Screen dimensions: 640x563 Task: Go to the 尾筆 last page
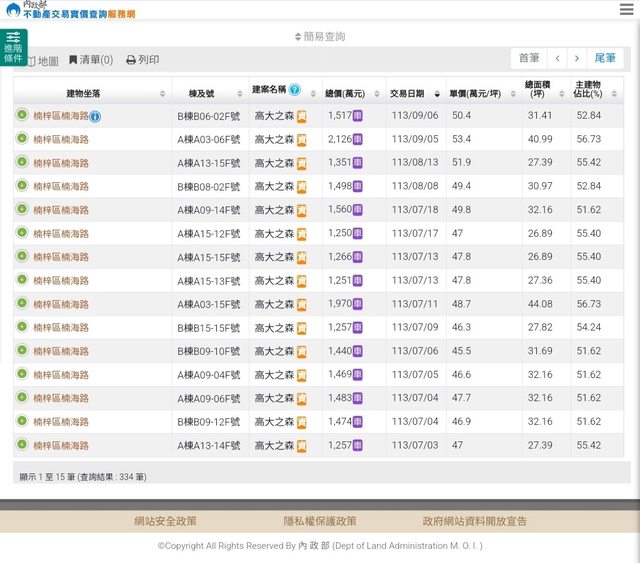point(605,59)
